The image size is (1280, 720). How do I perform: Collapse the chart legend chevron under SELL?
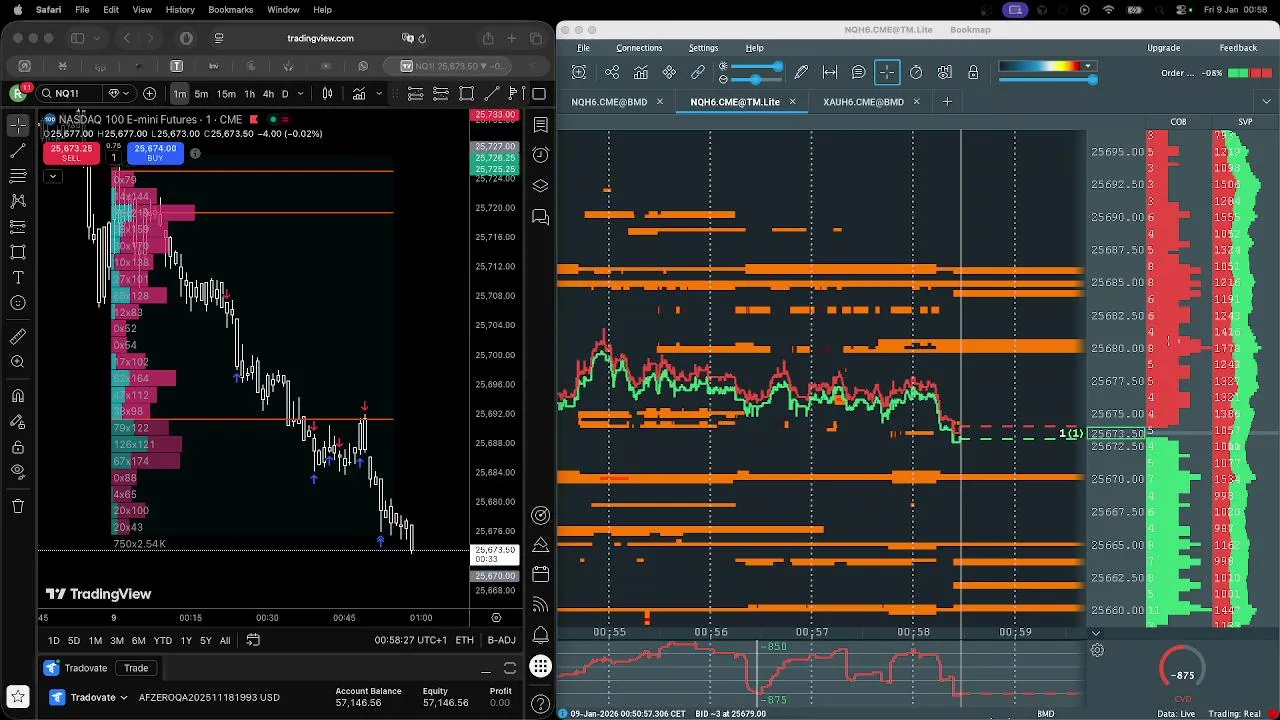(52, 176)
